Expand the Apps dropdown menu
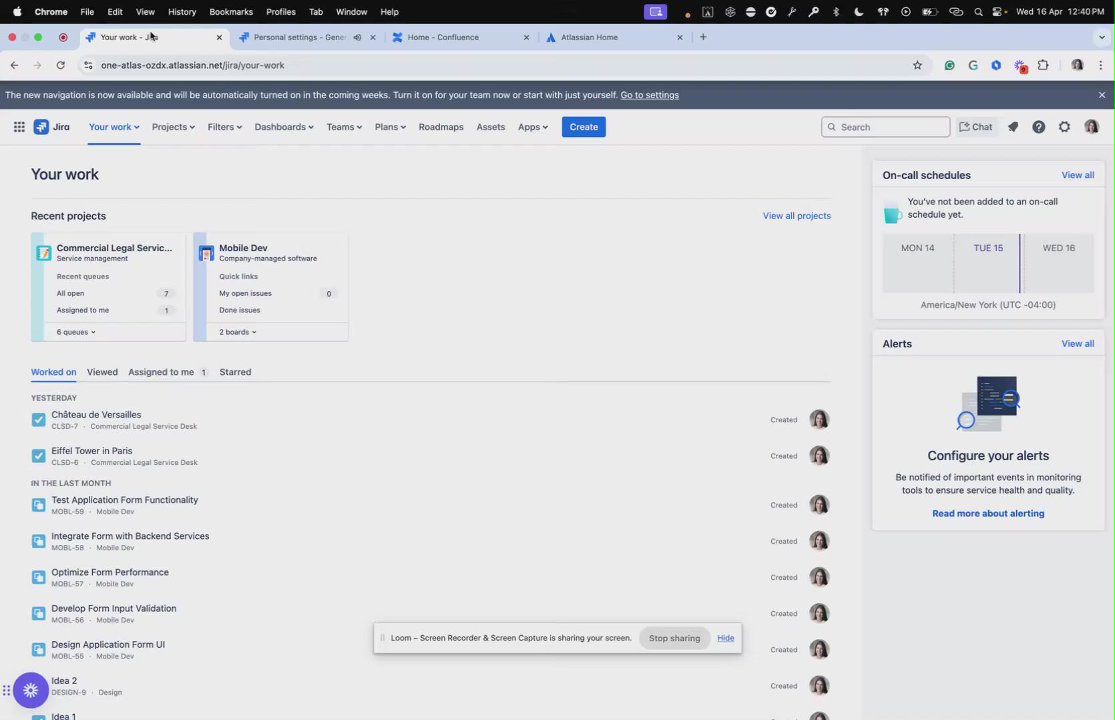Image resolution: width=1115 pixels, height=720 pixels. pos(533,127)
